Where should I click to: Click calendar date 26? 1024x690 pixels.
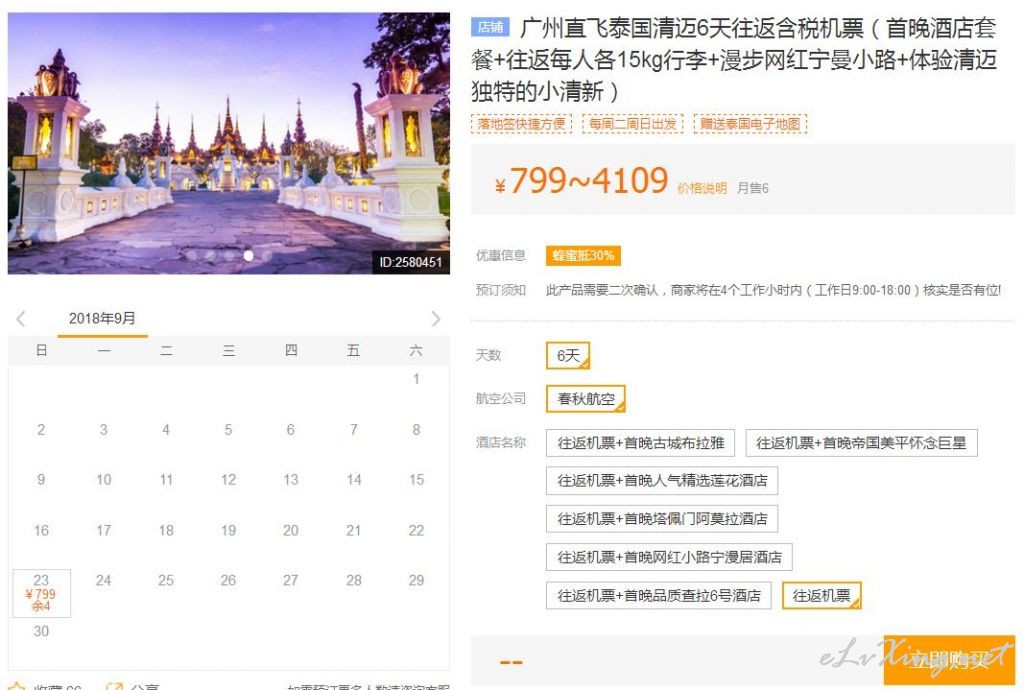(x=228, y=580)
